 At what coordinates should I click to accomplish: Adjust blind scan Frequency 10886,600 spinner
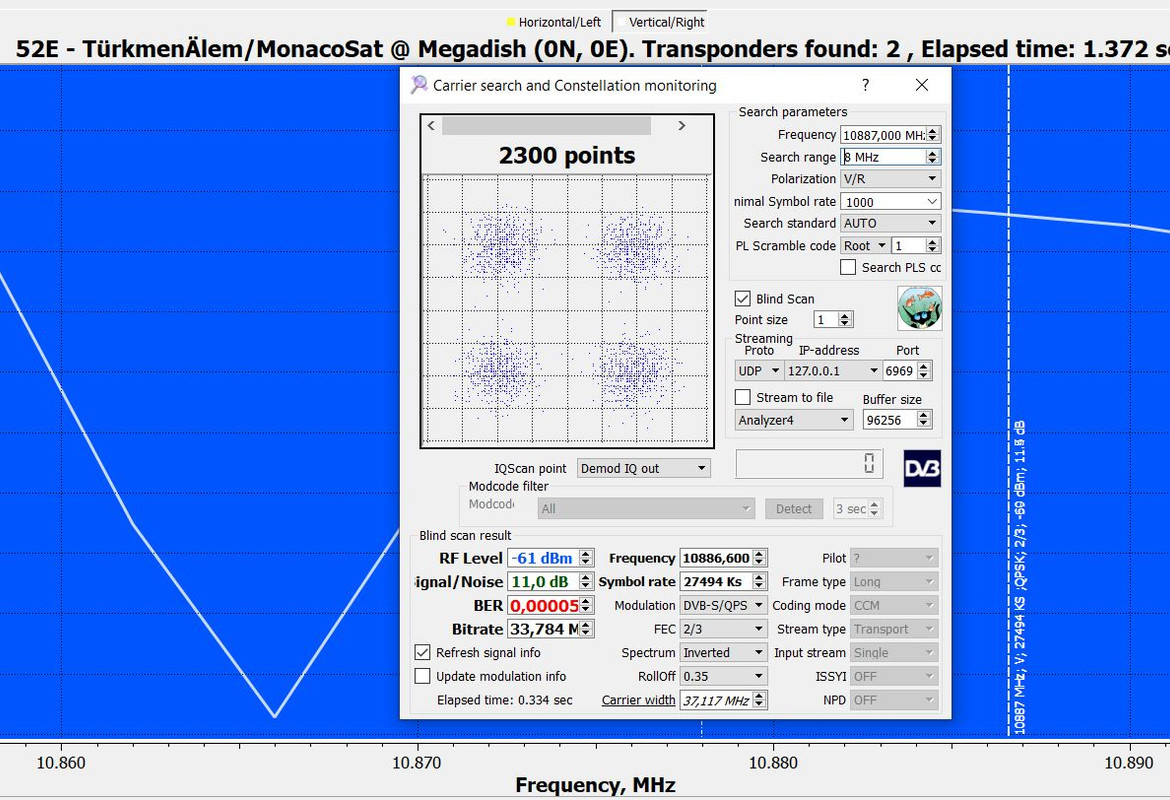760,558
